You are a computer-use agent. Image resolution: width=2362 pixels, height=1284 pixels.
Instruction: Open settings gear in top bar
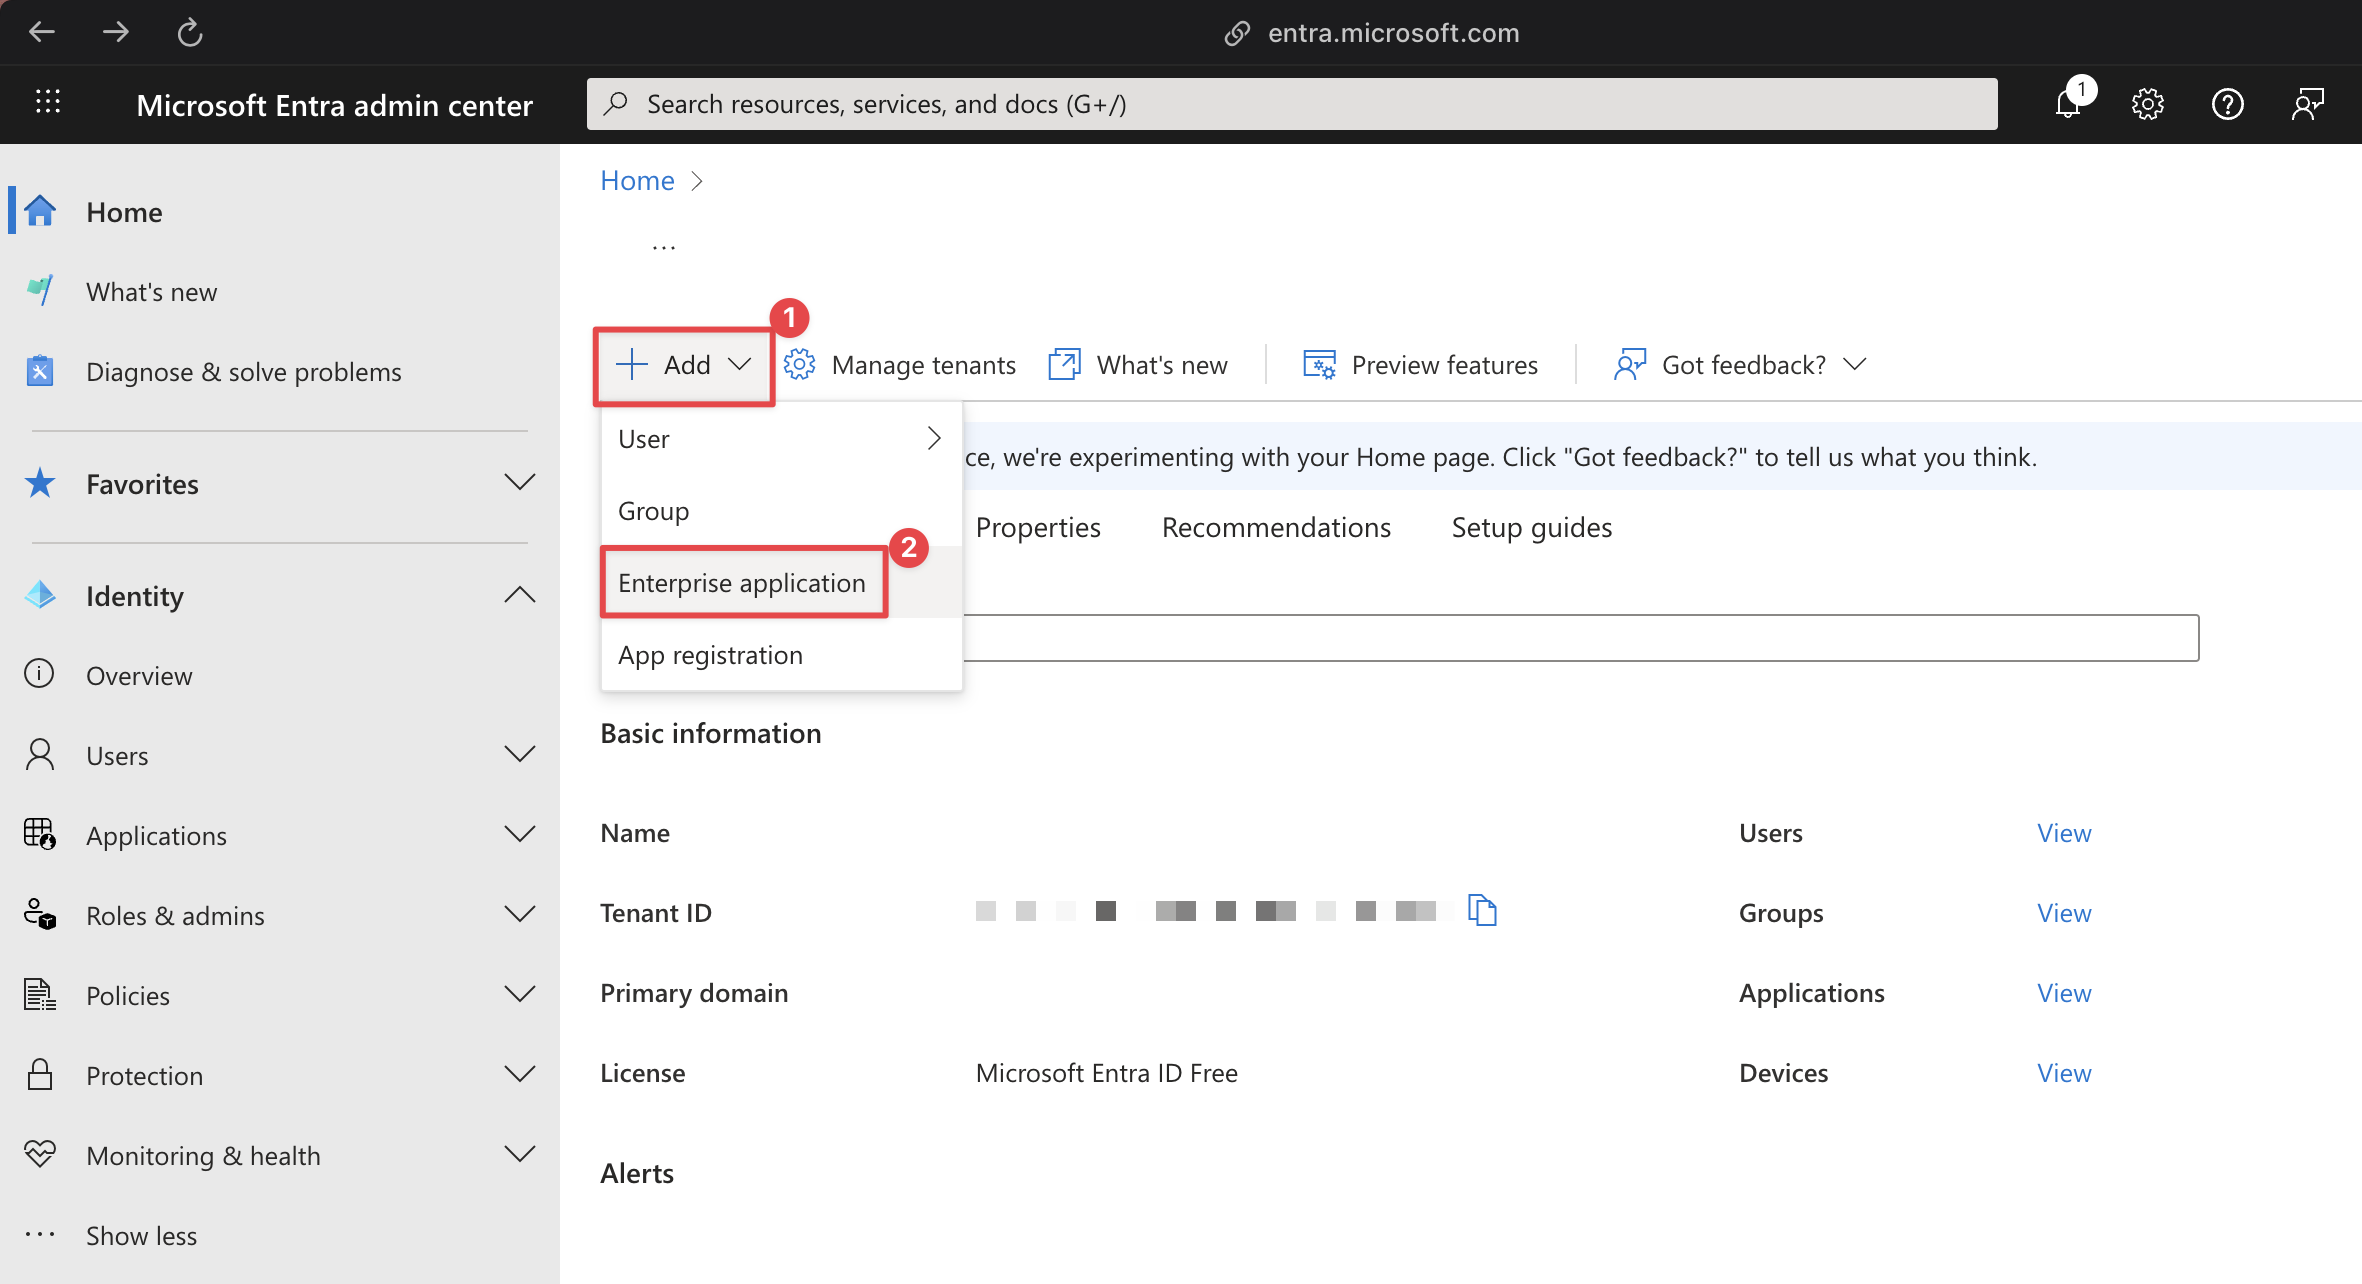coord(2147,104)
